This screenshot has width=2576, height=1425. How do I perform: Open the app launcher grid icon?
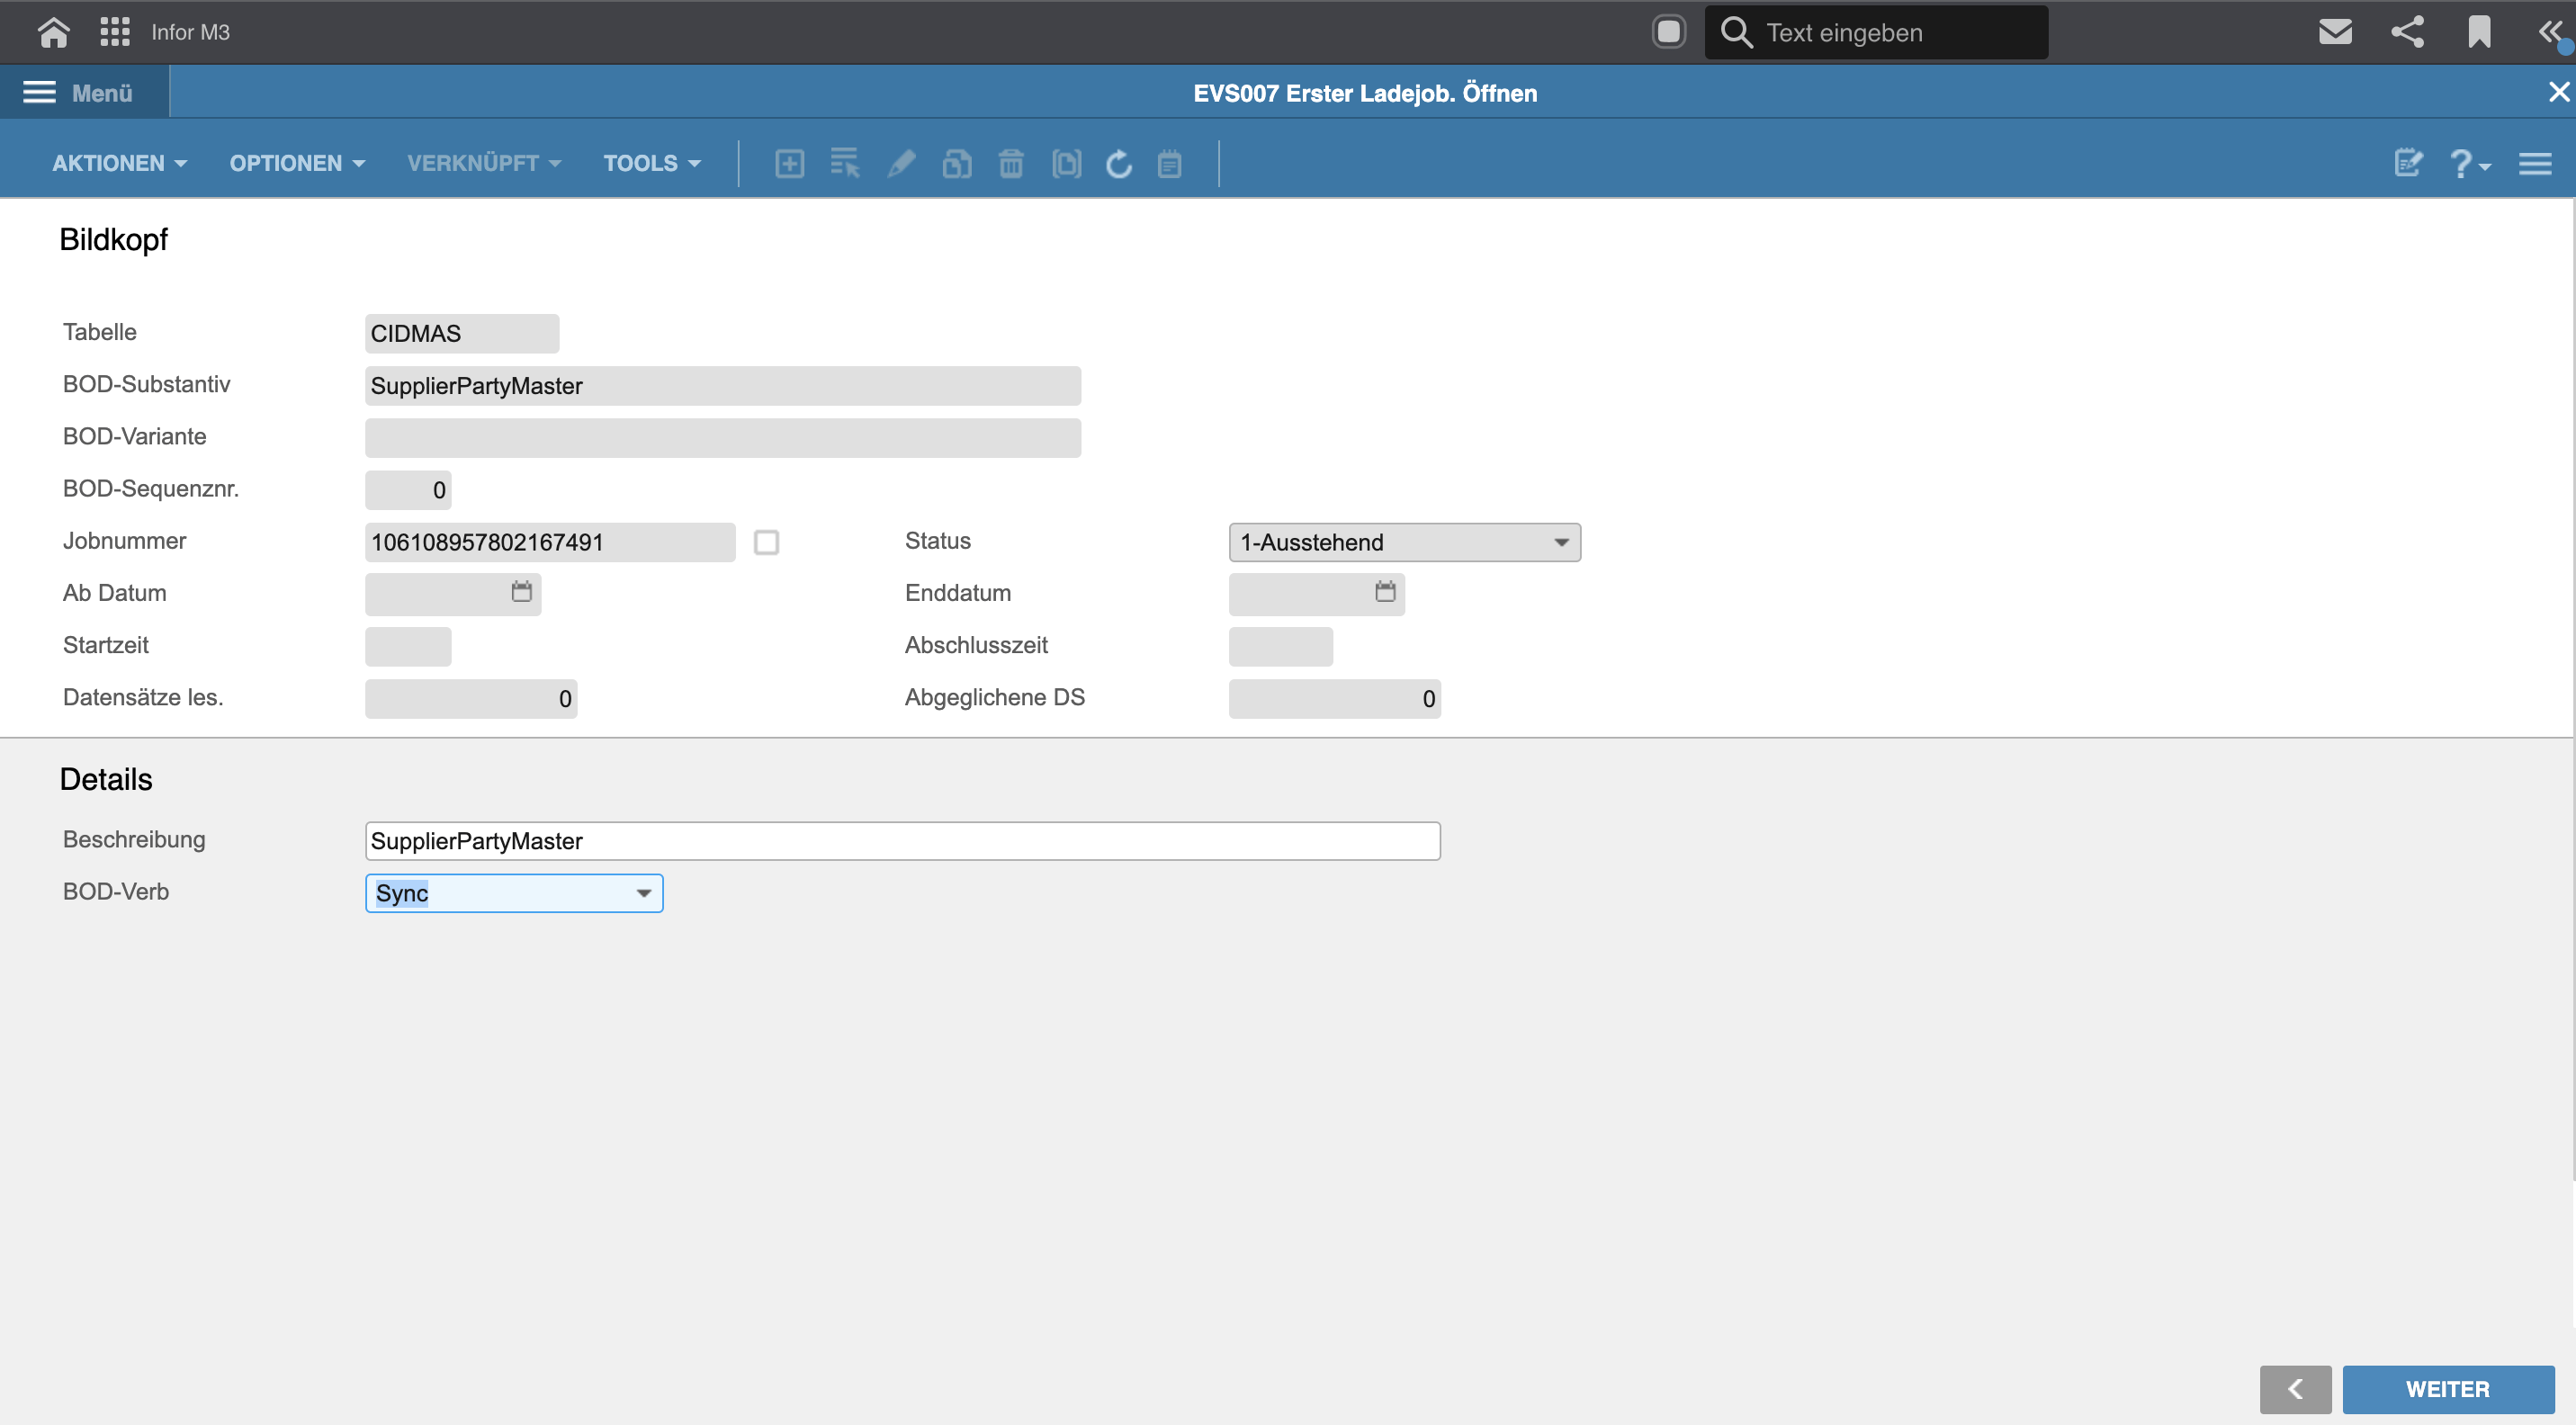pyautogui.click(x=115, y=32)
